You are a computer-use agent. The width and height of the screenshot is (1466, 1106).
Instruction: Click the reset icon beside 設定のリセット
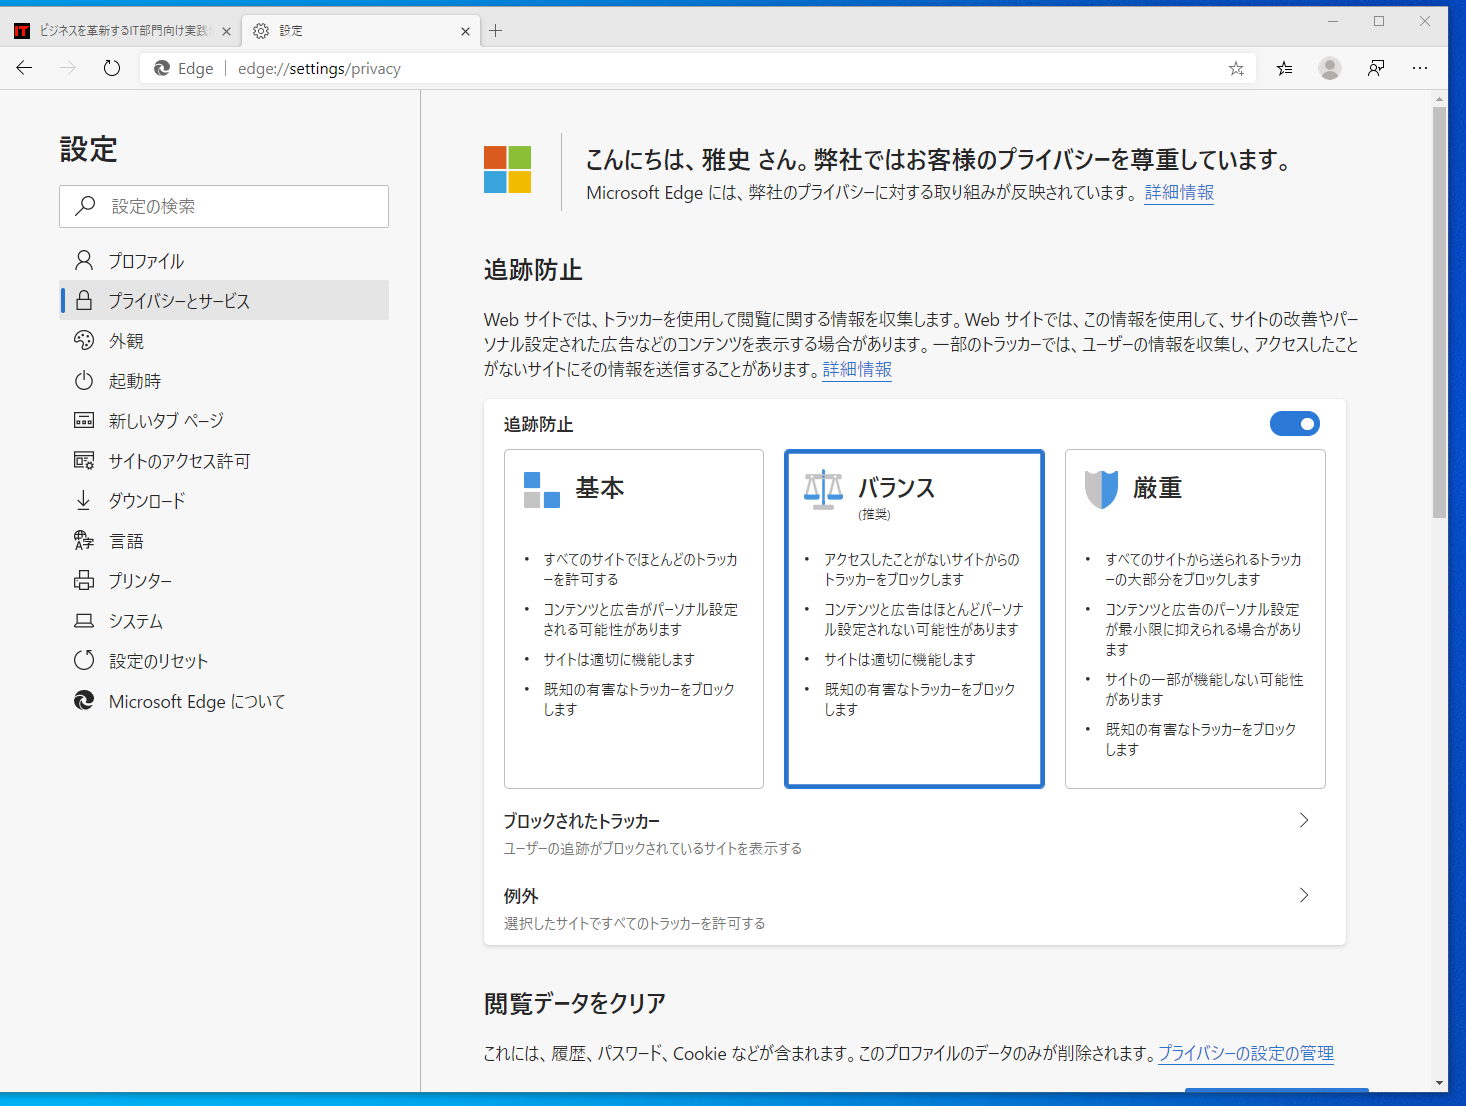(84, 660)
